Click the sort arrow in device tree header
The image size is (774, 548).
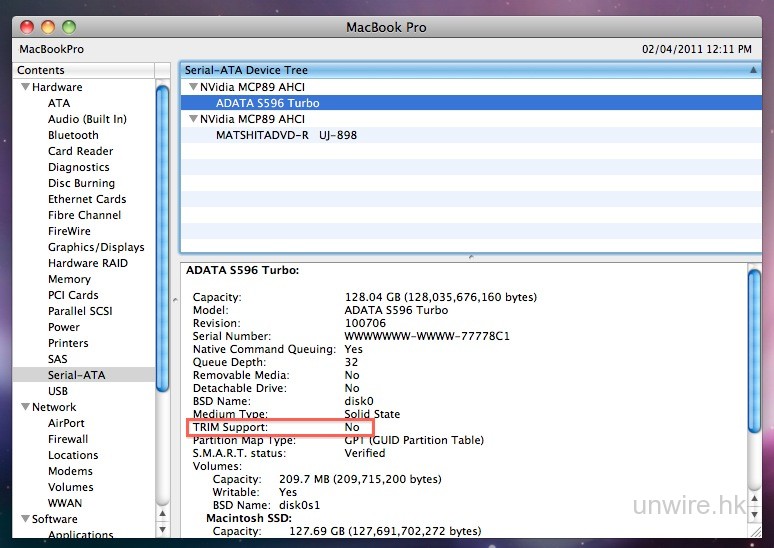click(753, 70)
